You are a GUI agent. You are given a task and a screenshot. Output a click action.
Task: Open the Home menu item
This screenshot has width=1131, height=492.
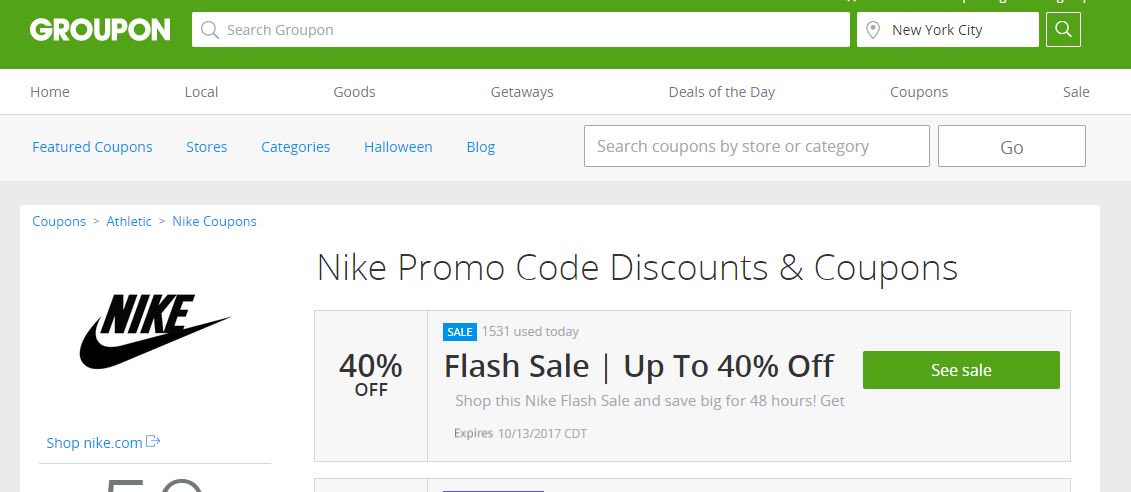coord(50,92)
